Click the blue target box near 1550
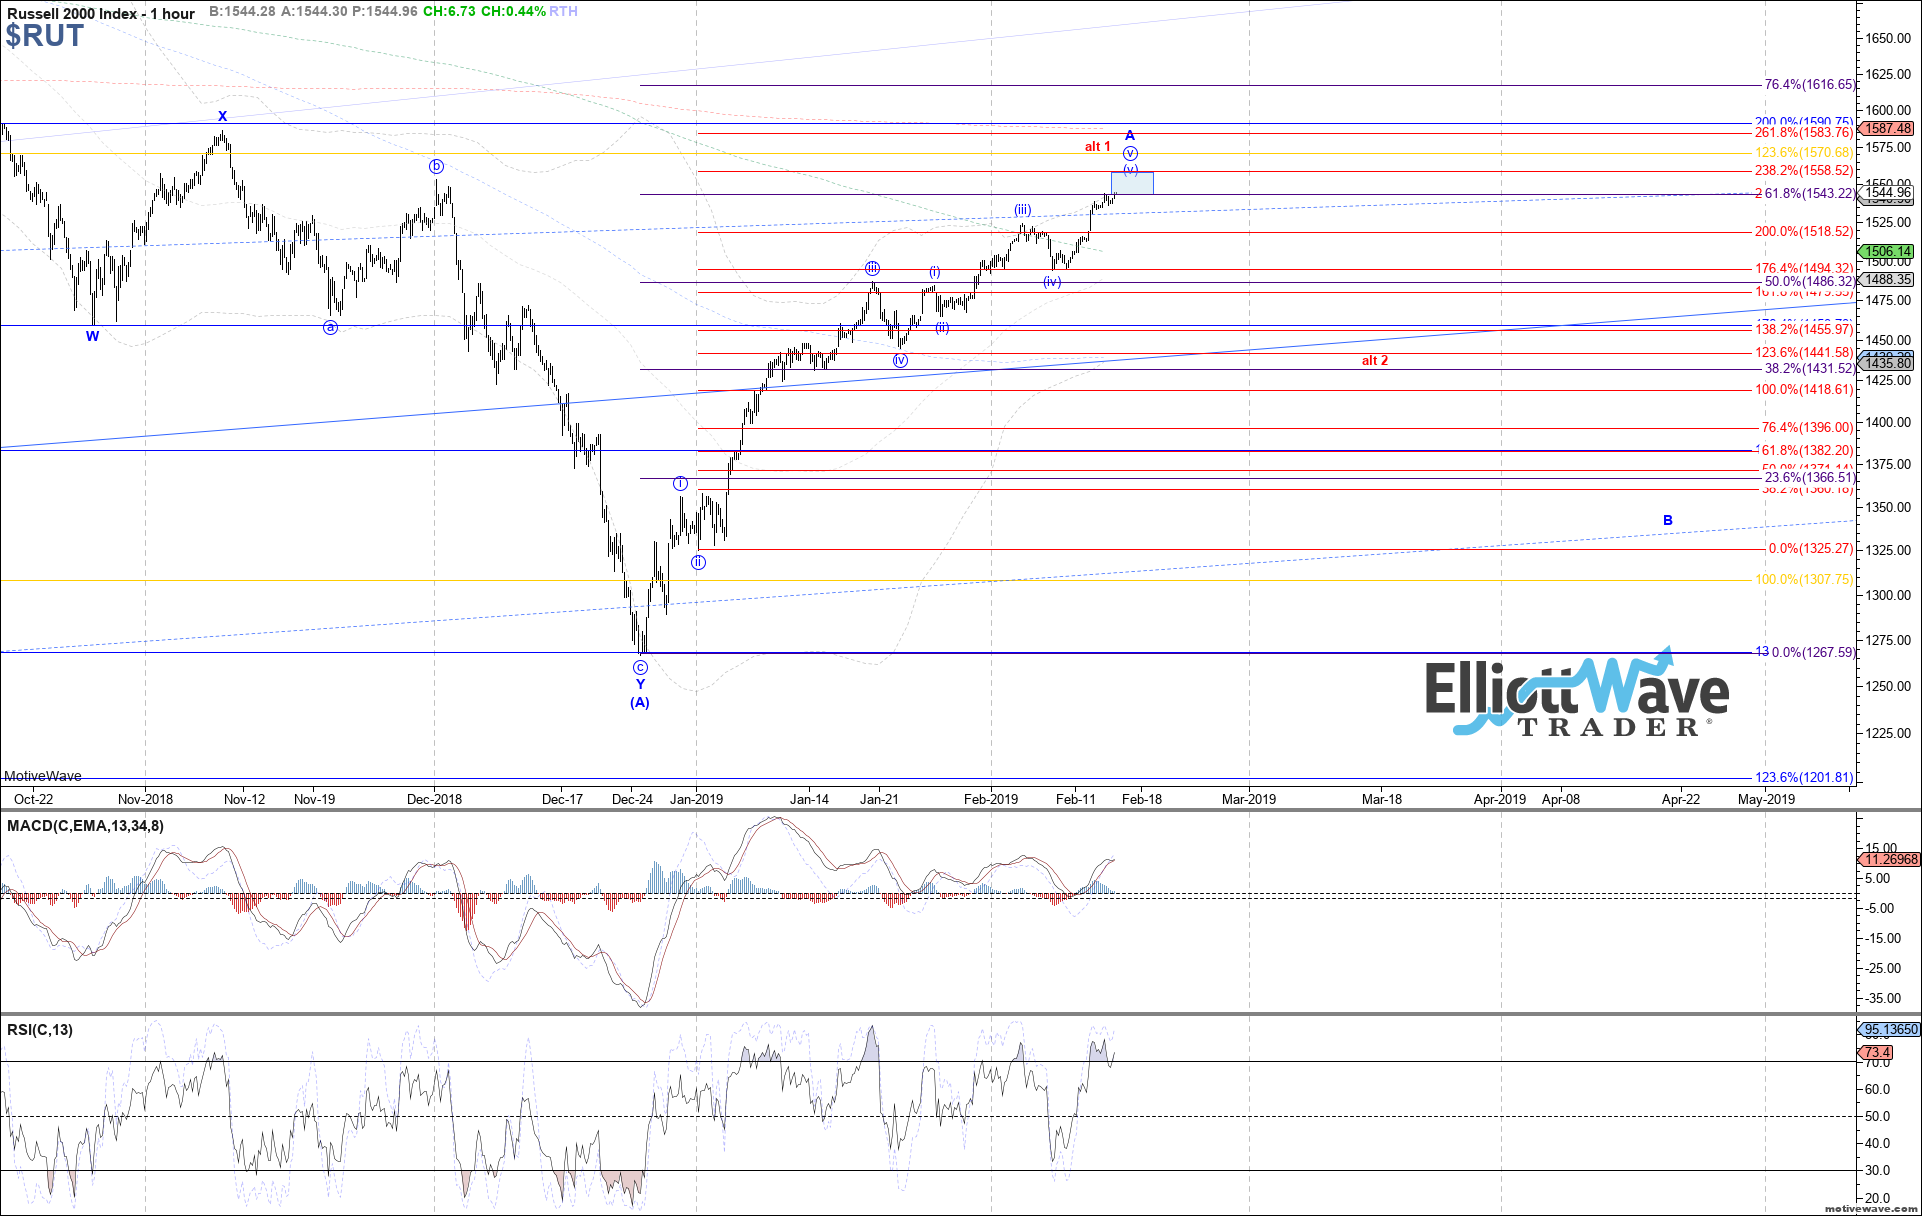The image size is (1922, 1216). pos(1132,183)
